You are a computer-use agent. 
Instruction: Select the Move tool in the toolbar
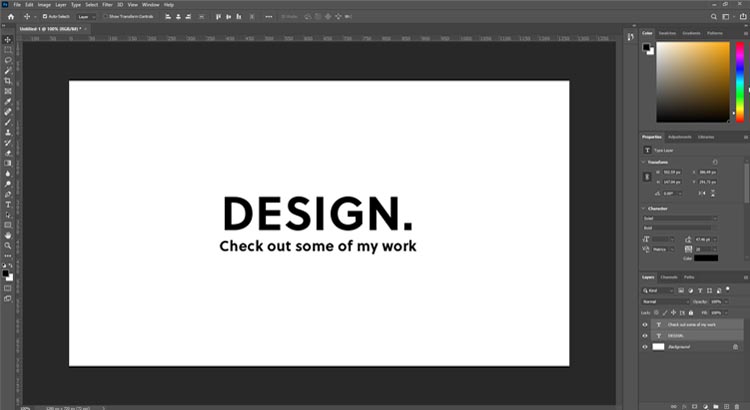(8, 39)
